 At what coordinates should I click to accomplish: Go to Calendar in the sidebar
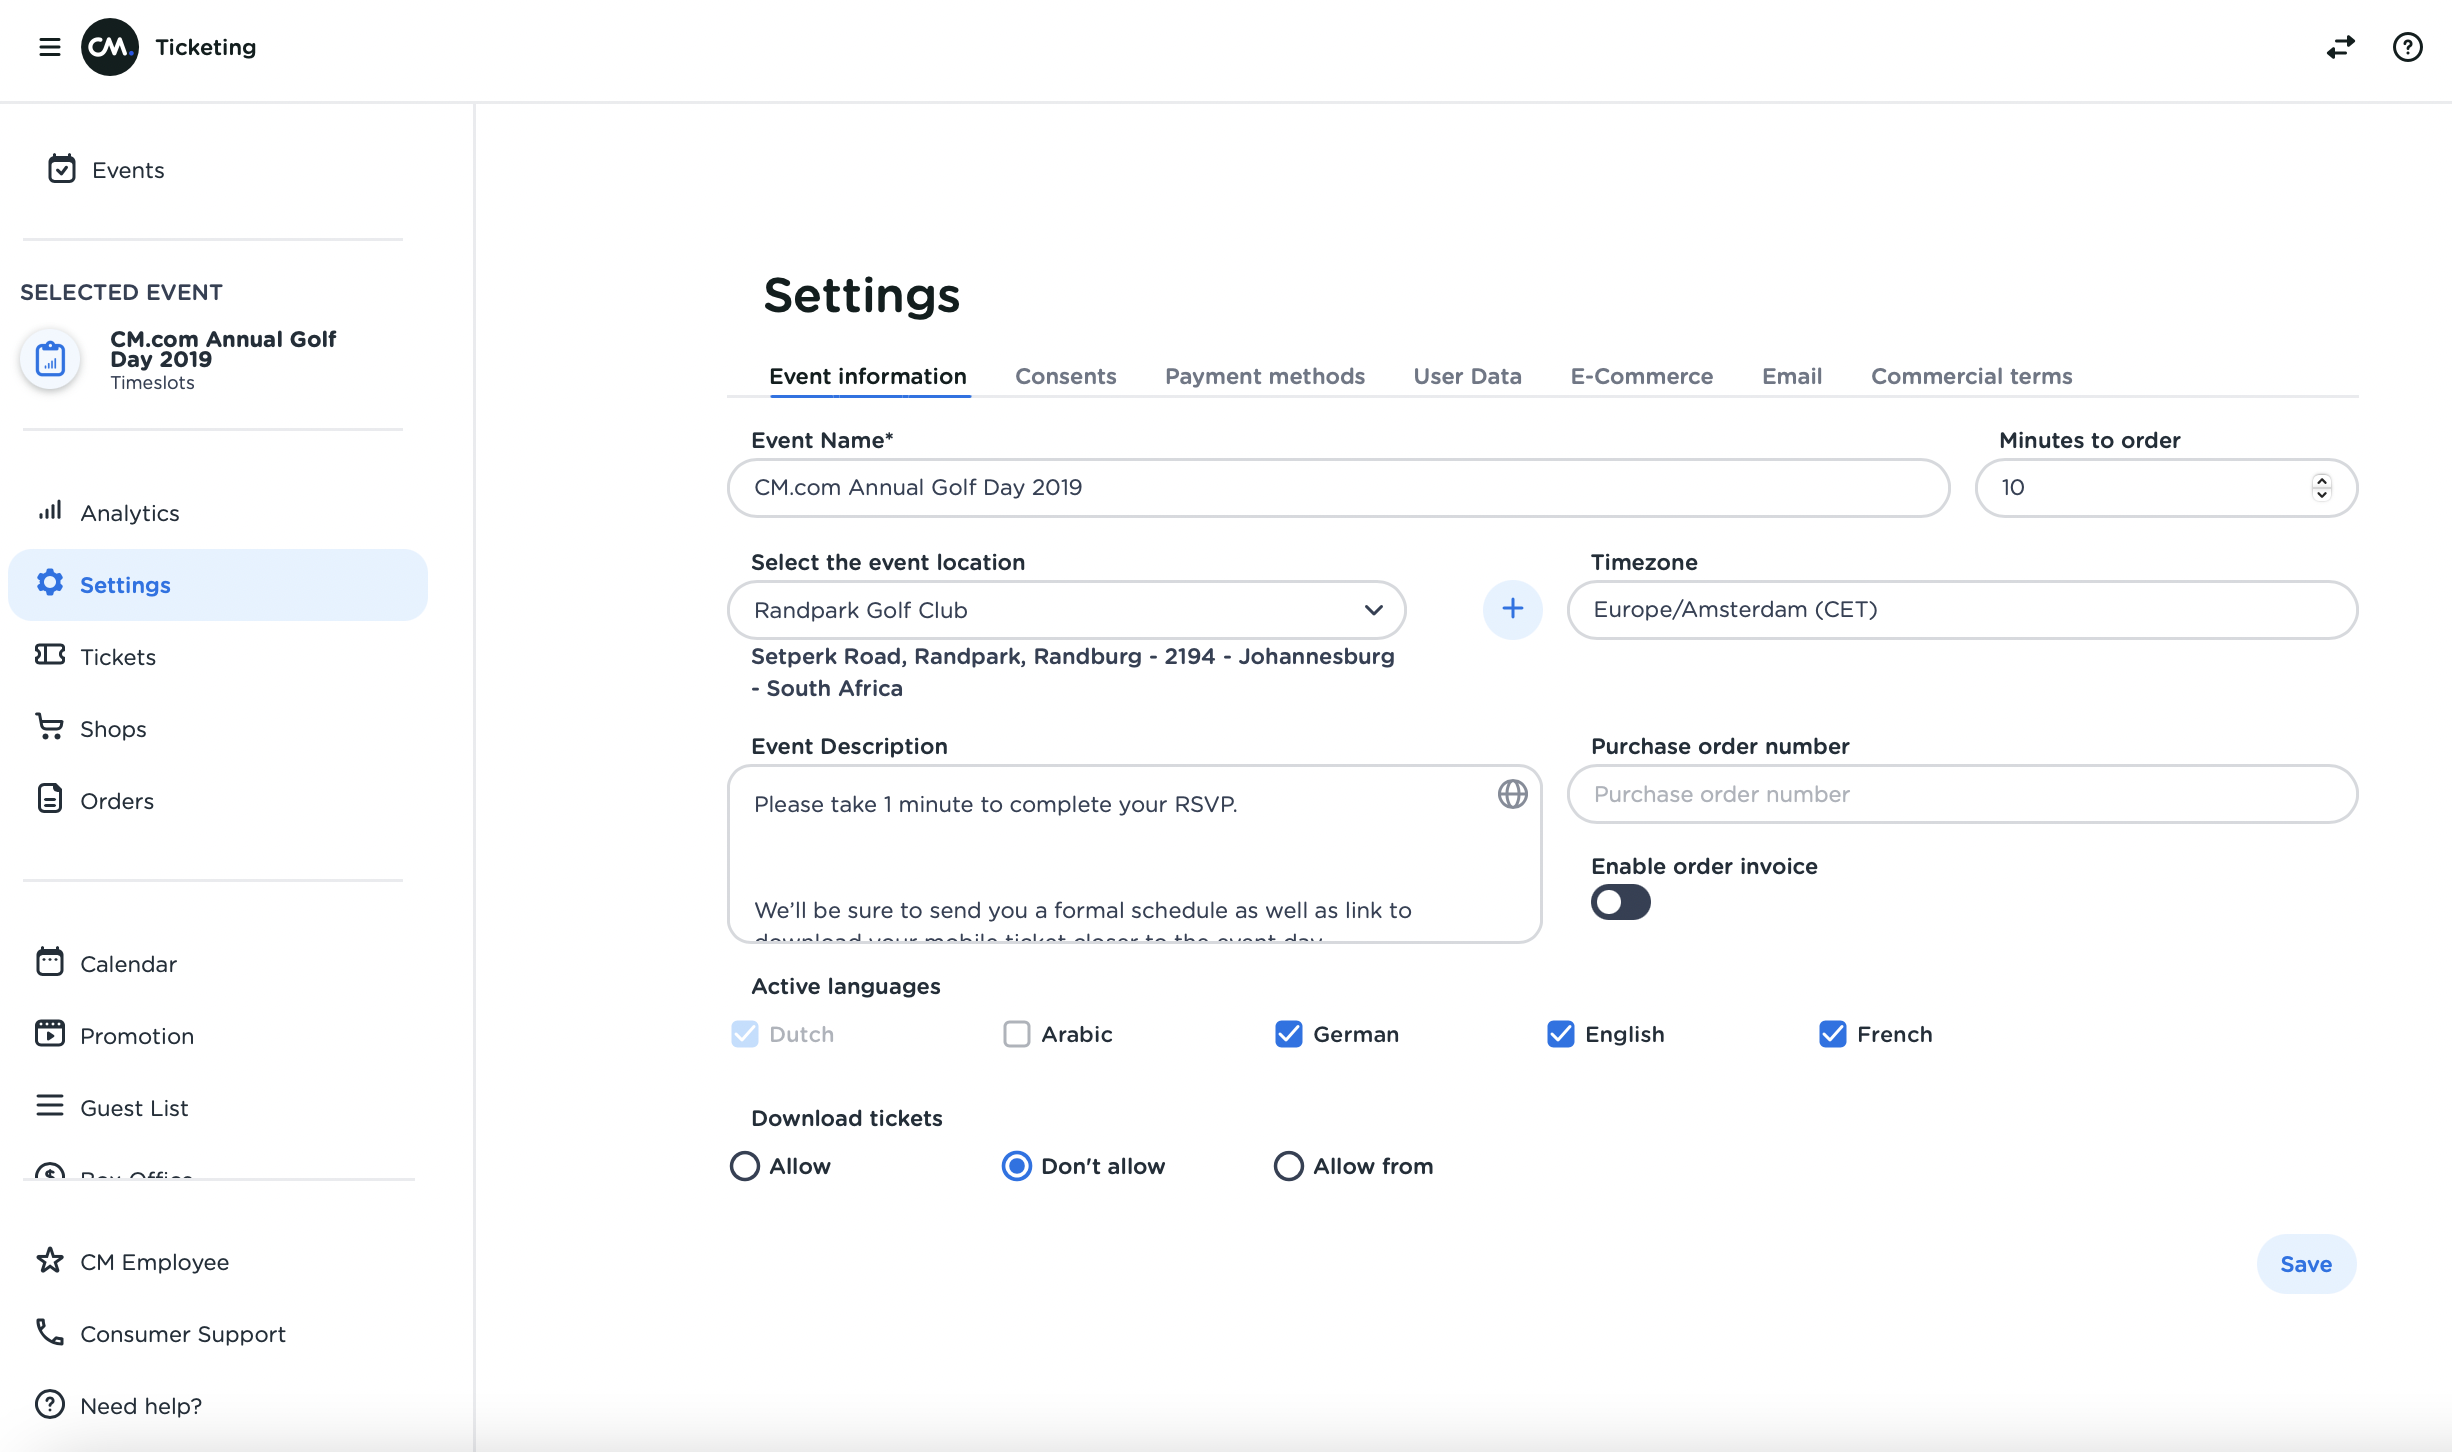[x=128, y=964]
